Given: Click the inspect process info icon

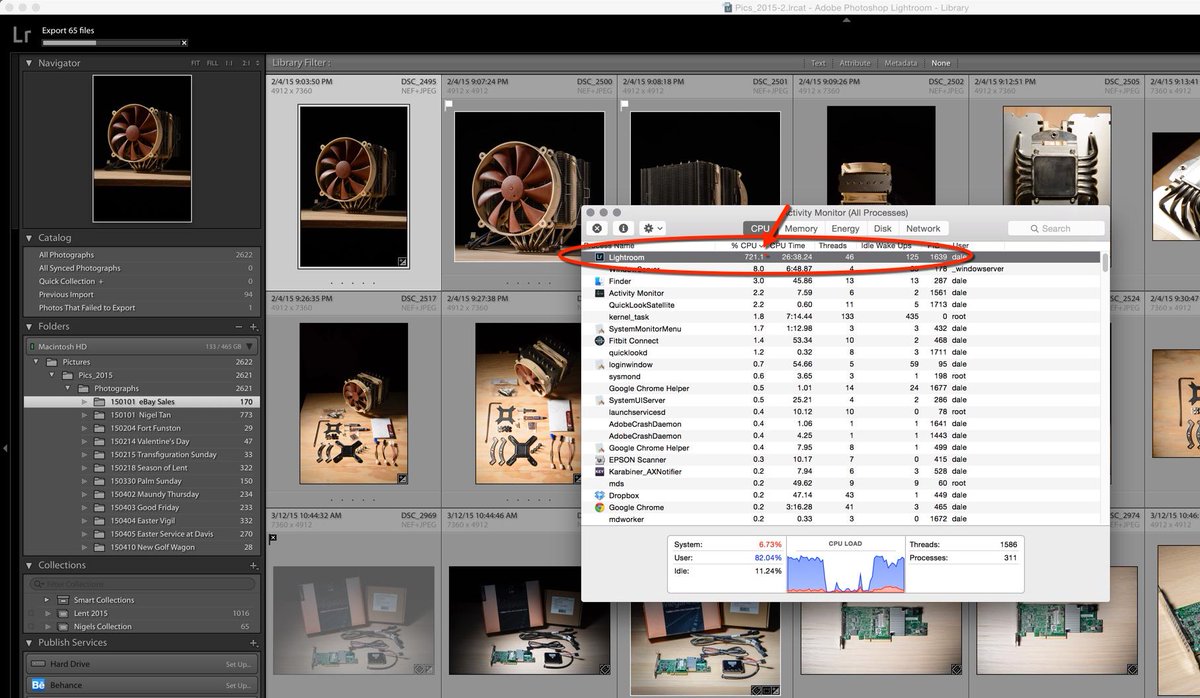Looking at the screenshot, I should pyautogui.click(x=623, y=229).
